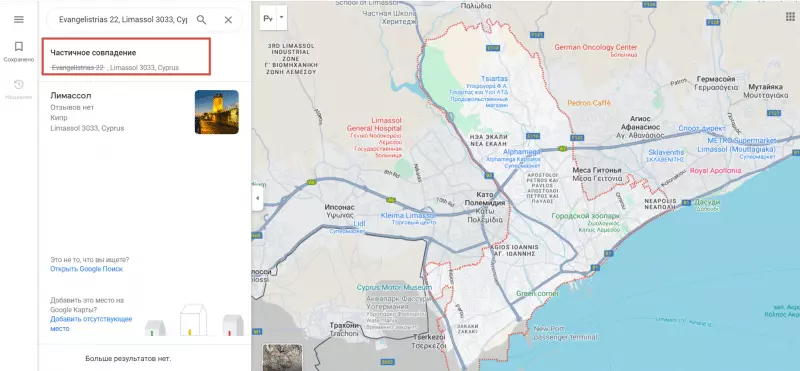Click Больше результатов нет text
Screen dimensions: 800x371
point(128,358)
